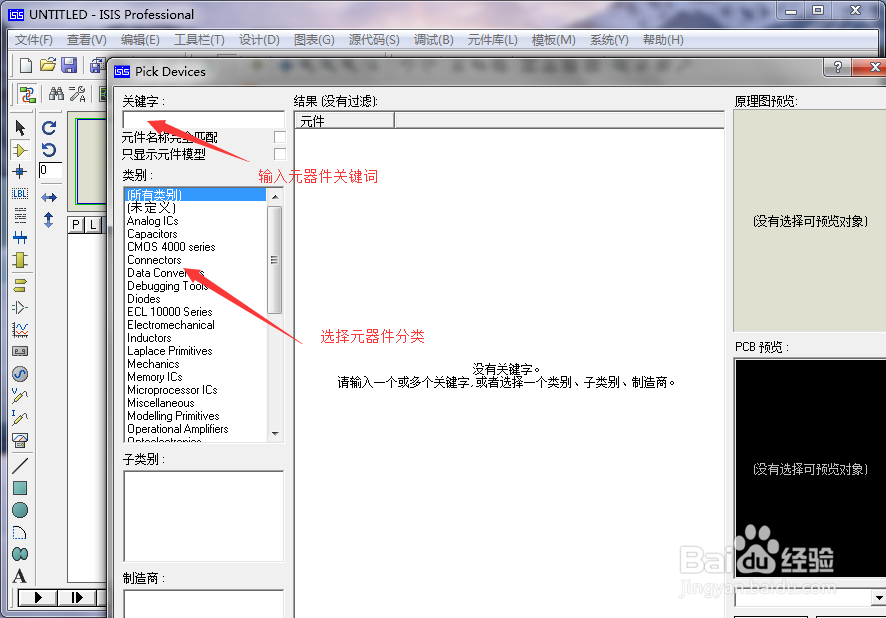Select the Current probe tool
Screen dimensions: 886x618
(20, 418)
